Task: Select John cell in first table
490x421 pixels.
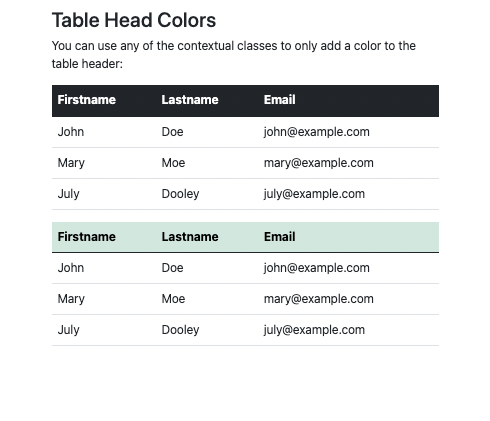Action: coord(71,132)
